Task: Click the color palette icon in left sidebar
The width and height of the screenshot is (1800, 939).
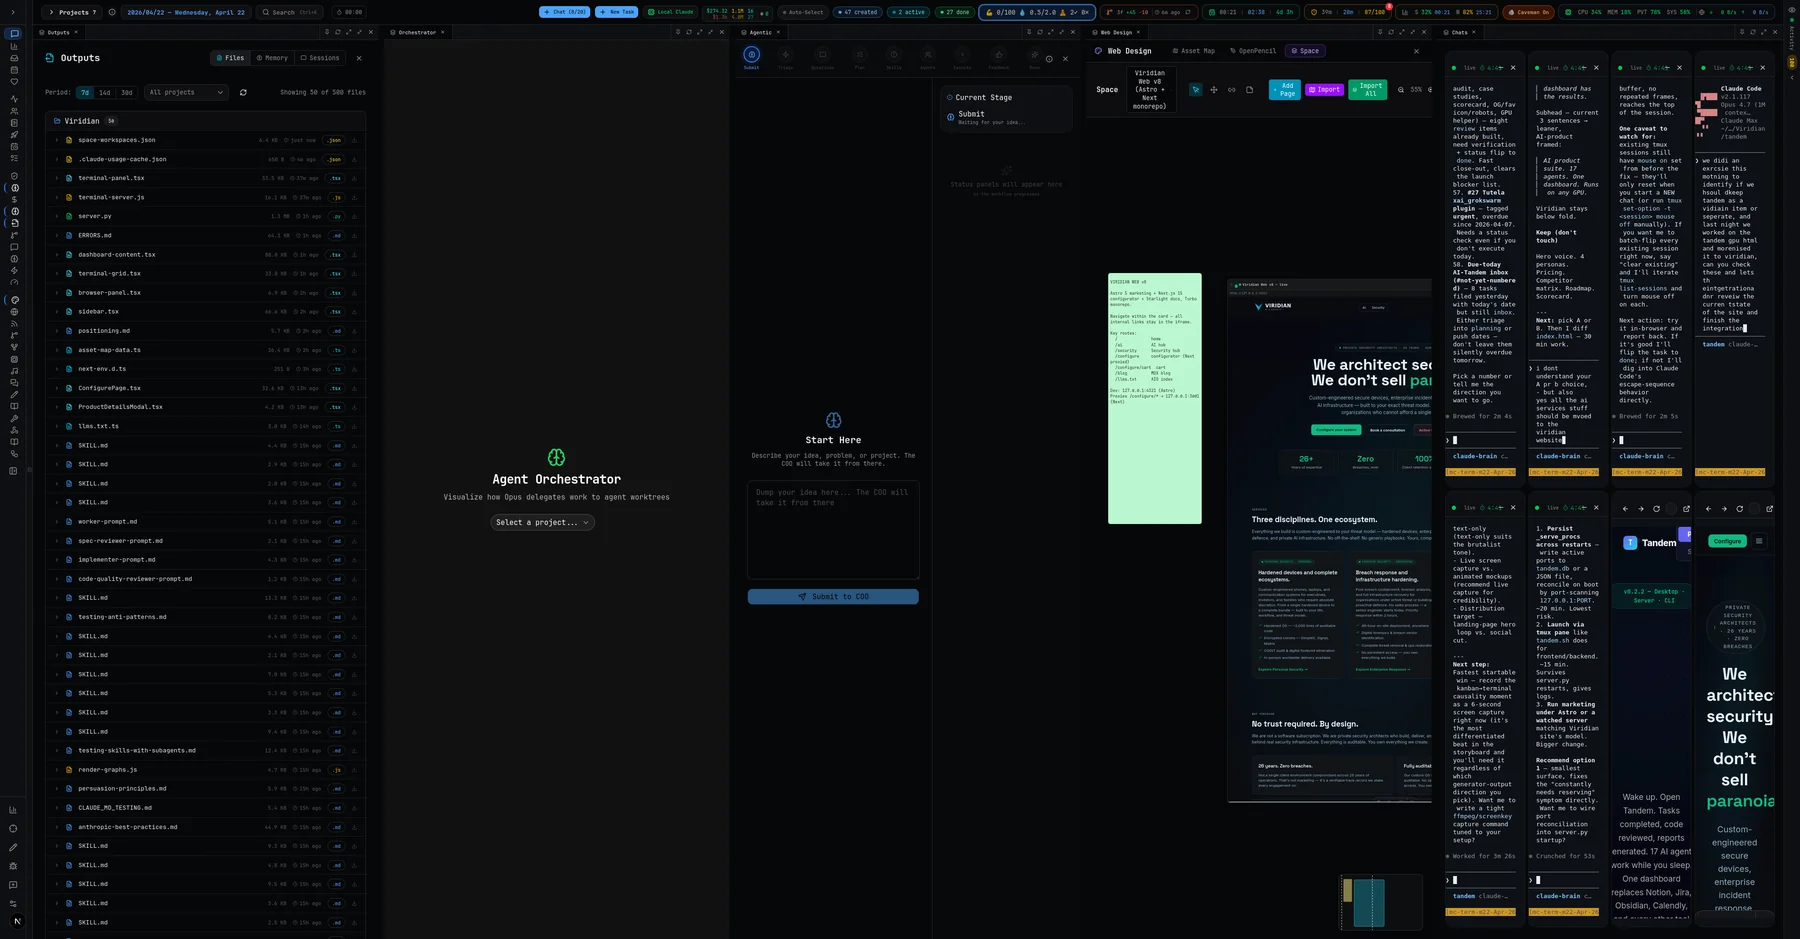Action: pos(14,300)
